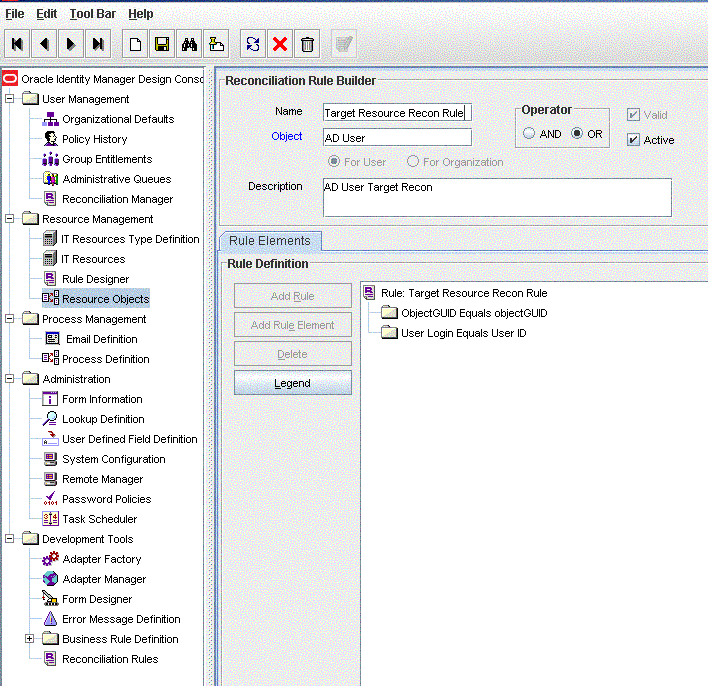Click the Add Rule Element button
This screenshot has width=708, height=686.
pyautogui.click(x=293, y=325)
